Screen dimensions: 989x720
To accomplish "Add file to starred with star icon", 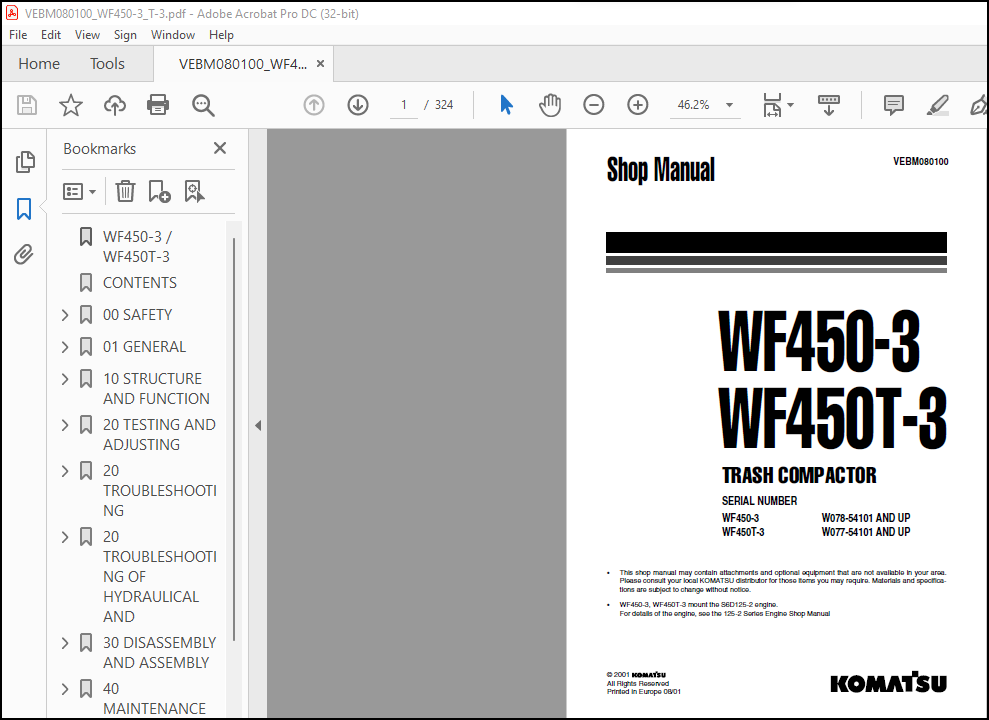I will [71, 105].
